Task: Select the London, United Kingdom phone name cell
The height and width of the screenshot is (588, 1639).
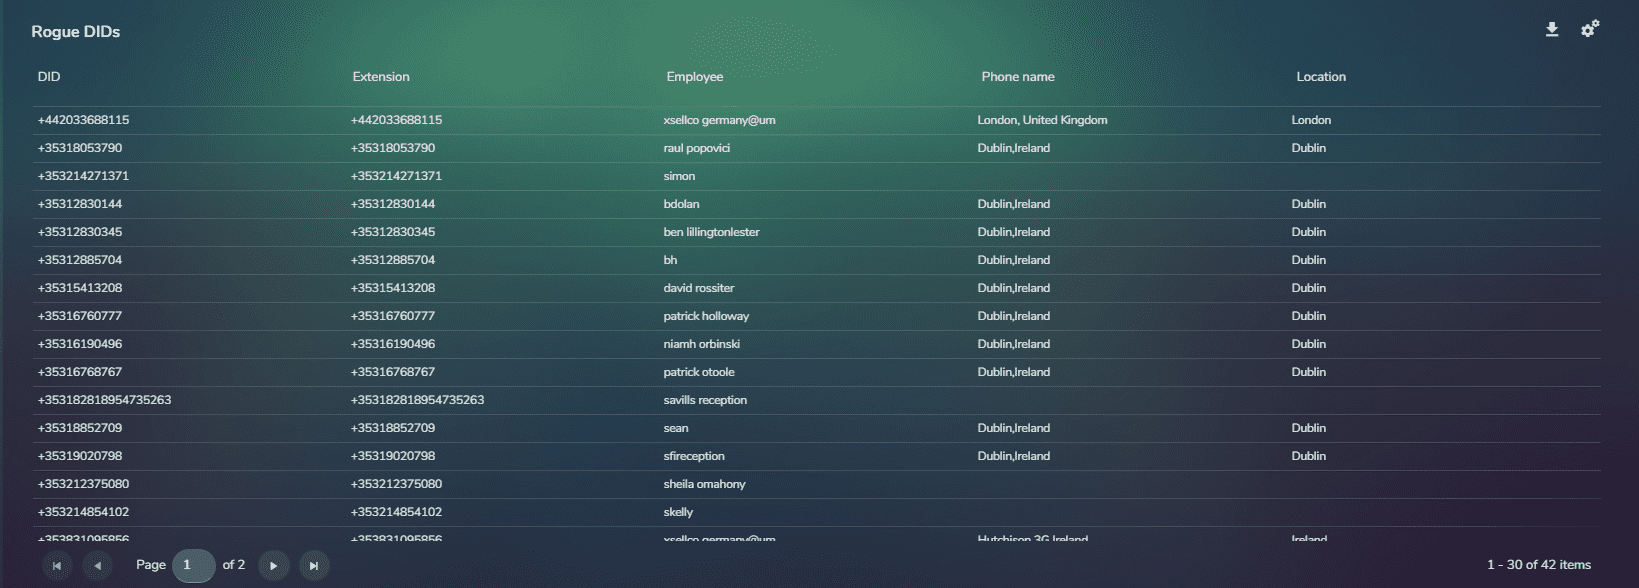Action: [x=1042, y=120]
